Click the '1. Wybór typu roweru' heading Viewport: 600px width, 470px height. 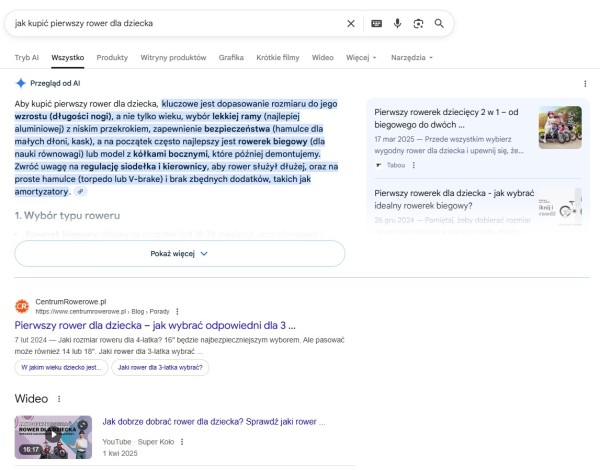67,215
